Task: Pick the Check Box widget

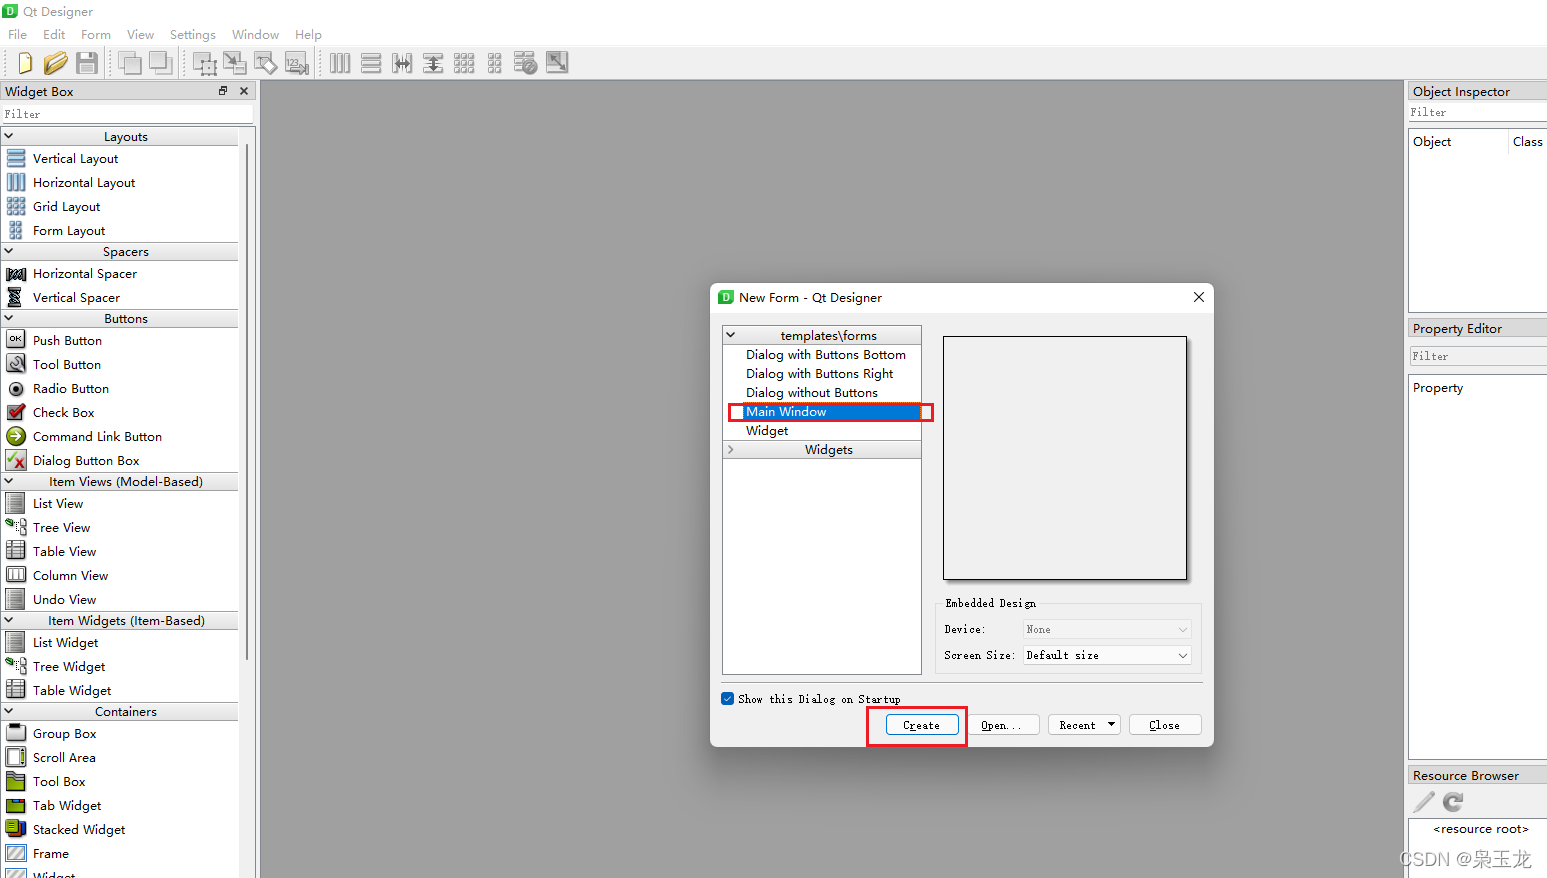Action: (x=64, y=413)
